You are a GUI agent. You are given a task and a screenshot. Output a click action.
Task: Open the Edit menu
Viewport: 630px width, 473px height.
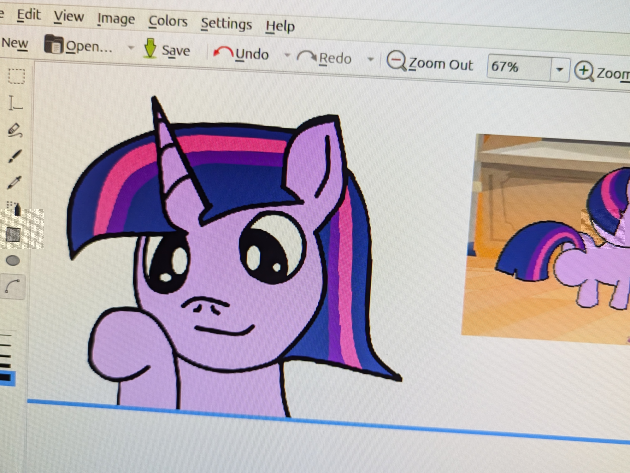[x=29, y=15]
